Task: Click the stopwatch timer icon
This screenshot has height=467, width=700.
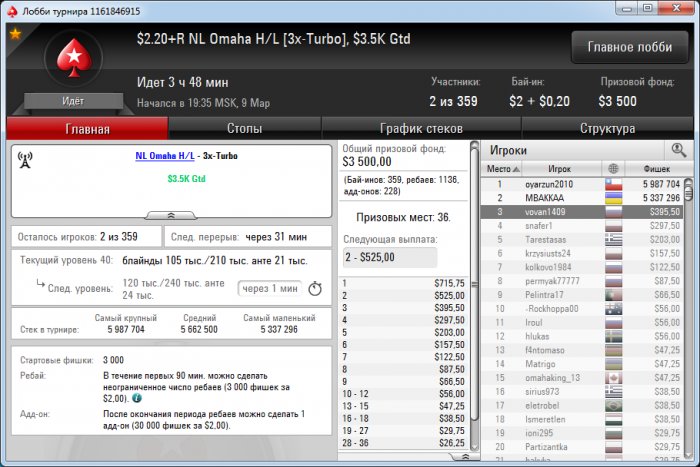Action: coord(315,288)
